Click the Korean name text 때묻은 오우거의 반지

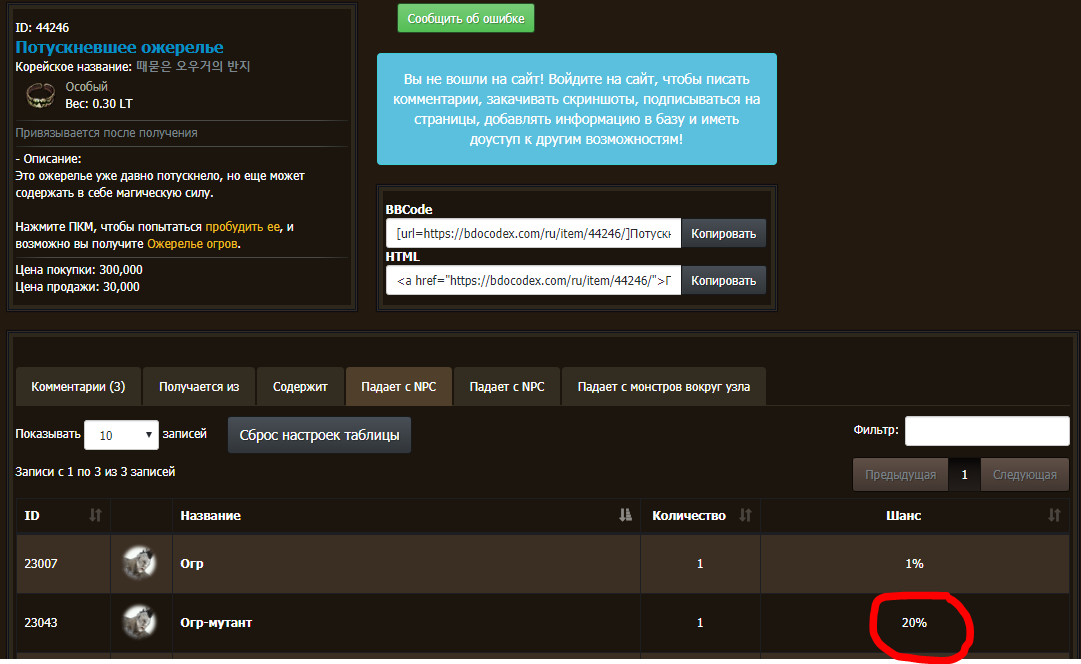click(193, 66)
